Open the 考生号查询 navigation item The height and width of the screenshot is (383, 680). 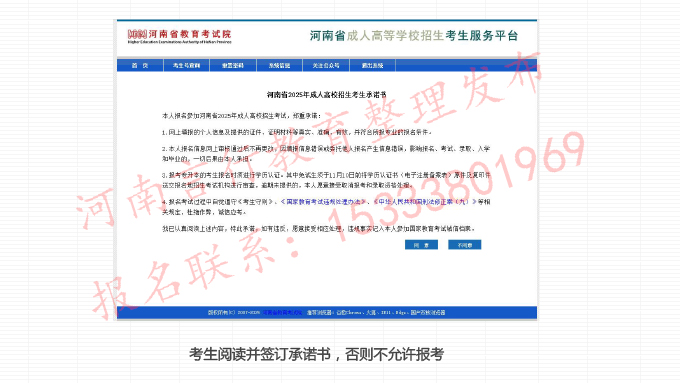coord(186,65)
